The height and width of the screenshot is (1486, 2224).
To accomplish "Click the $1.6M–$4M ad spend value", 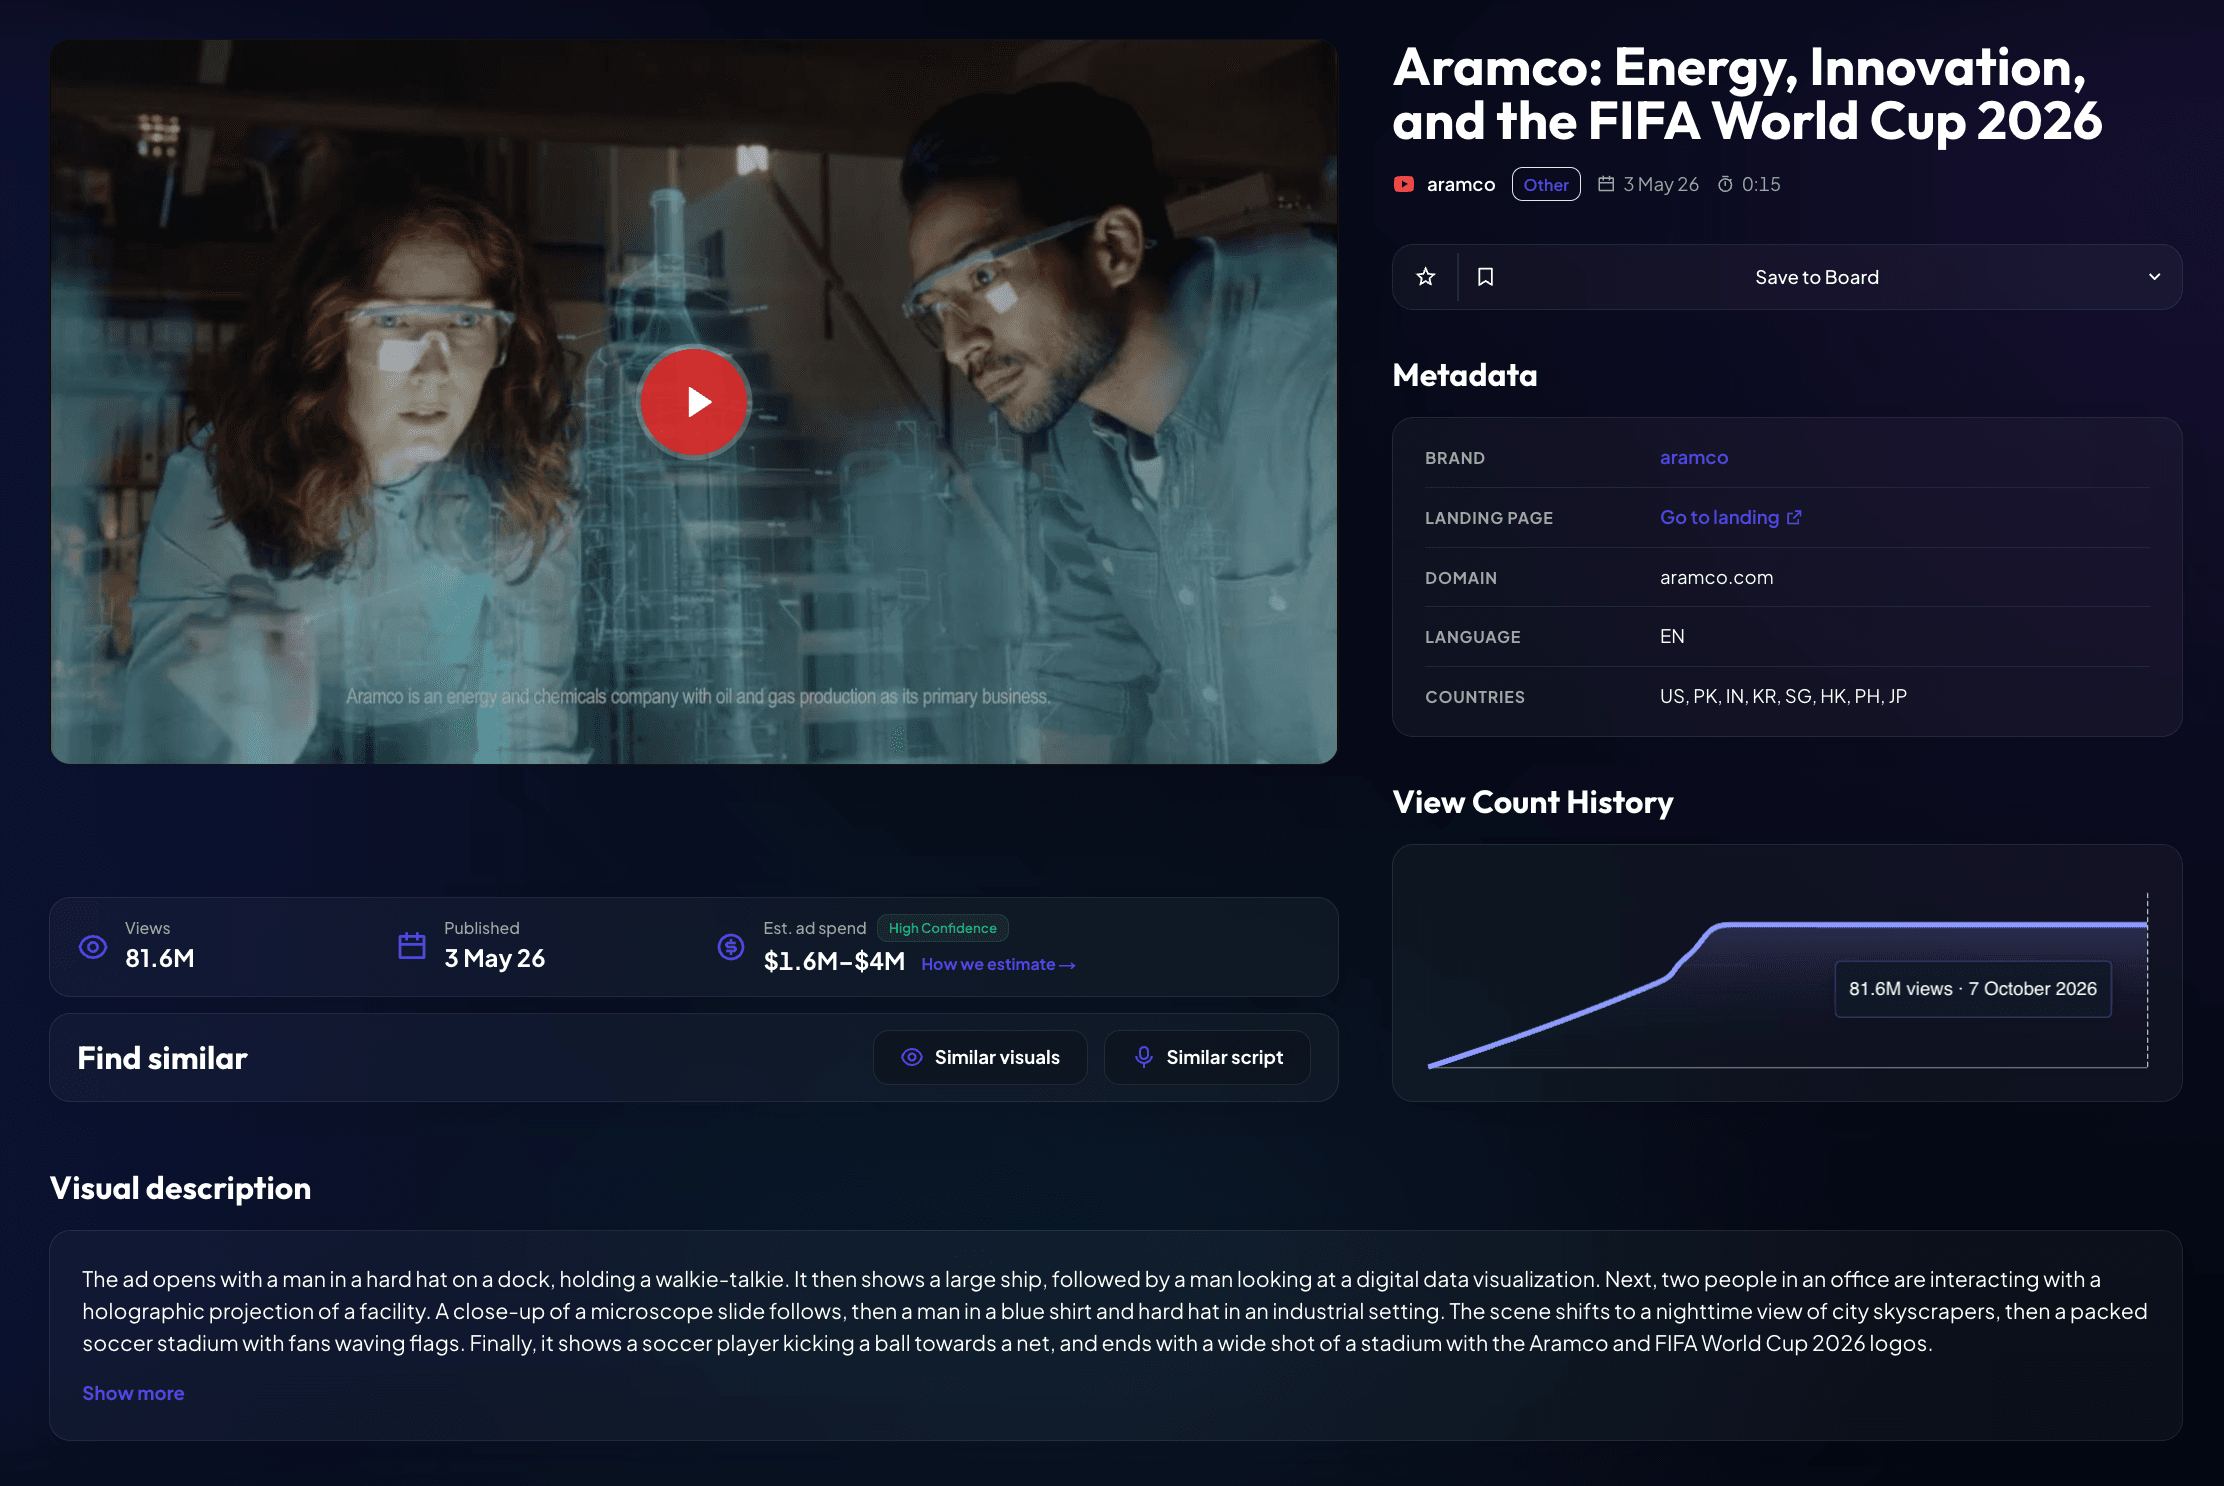I will pos(834,961).
